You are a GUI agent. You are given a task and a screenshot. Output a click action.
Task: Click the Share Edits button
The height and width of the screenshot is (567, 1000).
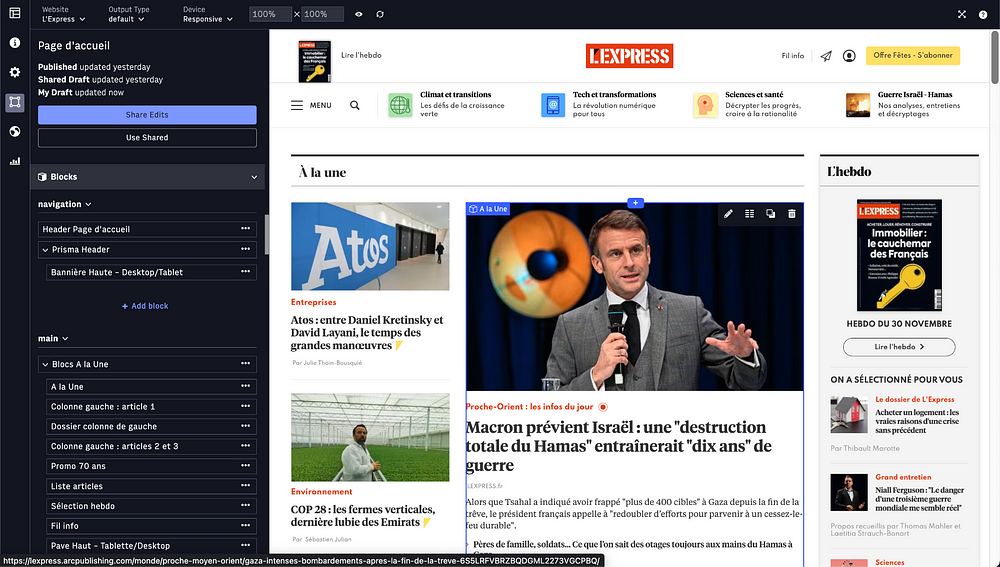(x=147, y=115)
